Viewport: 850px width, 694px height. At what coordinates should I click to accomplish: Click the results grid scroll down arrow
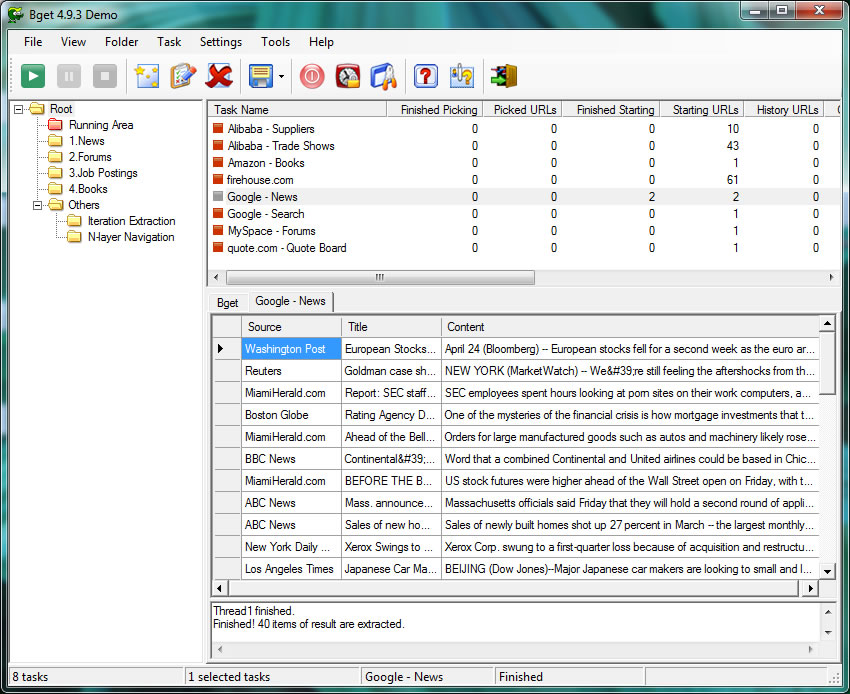click(827, 571)
